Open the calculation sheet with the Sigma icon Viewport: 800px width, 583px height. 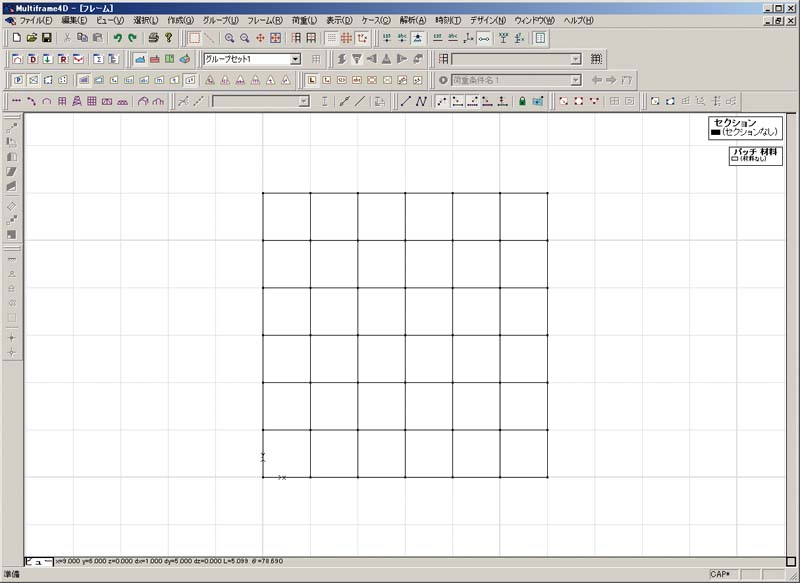pyautogui.click(x=98, y=59)
